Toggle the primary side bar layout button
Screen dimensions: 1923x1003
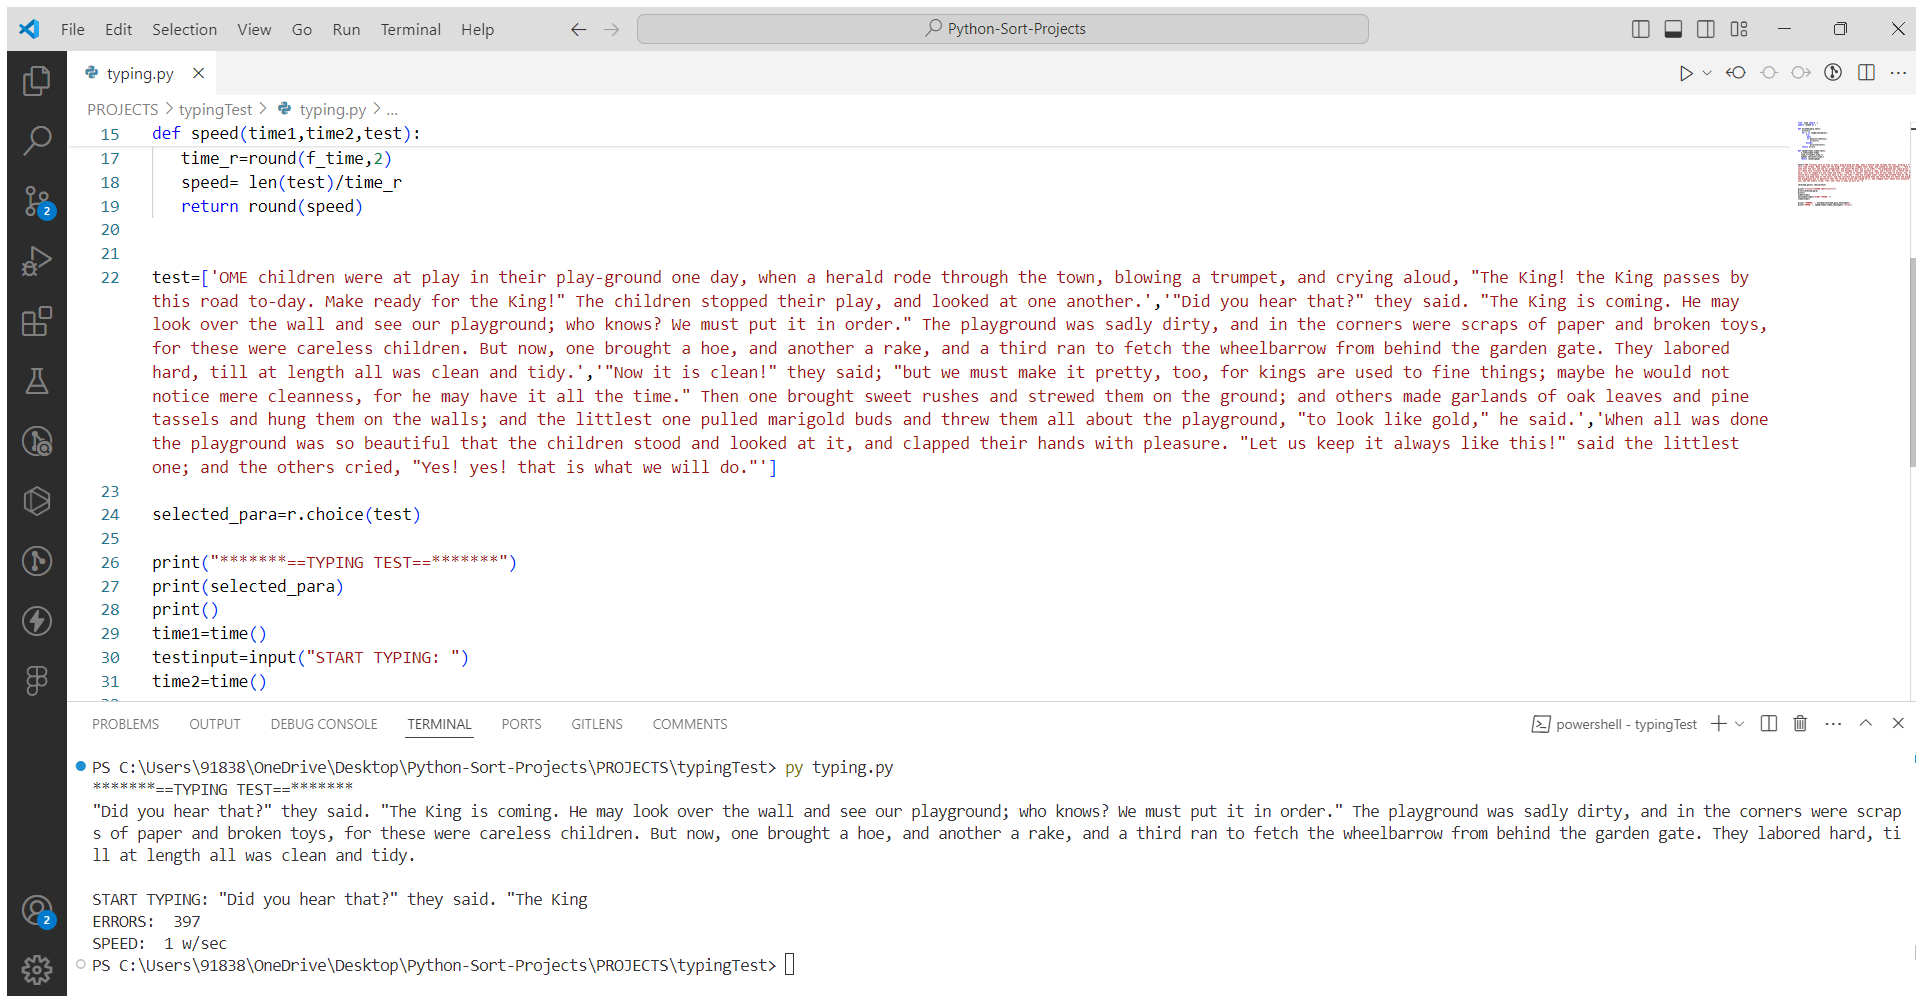point(1640,29)
